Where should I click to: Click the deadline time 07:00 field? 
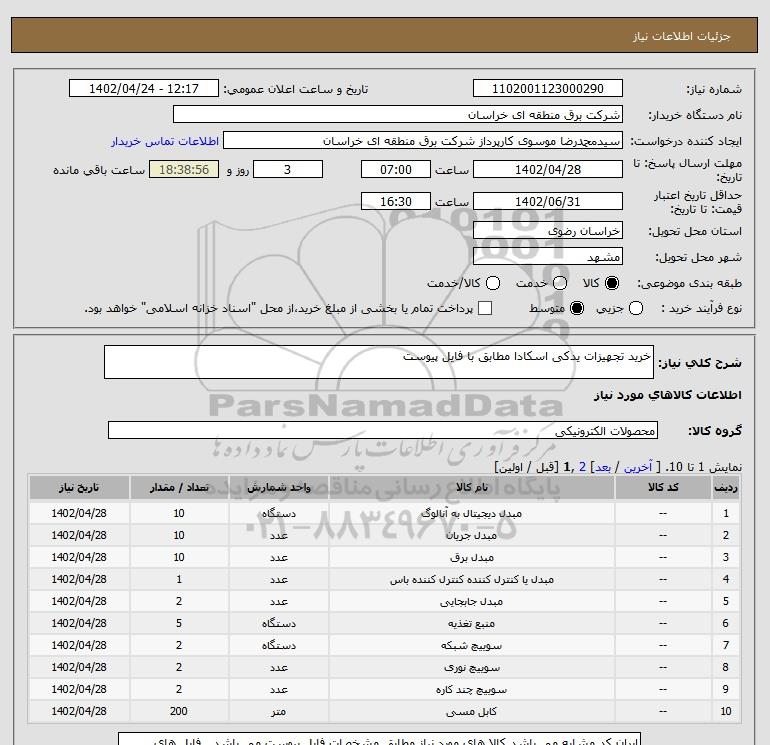pos(396,169)
